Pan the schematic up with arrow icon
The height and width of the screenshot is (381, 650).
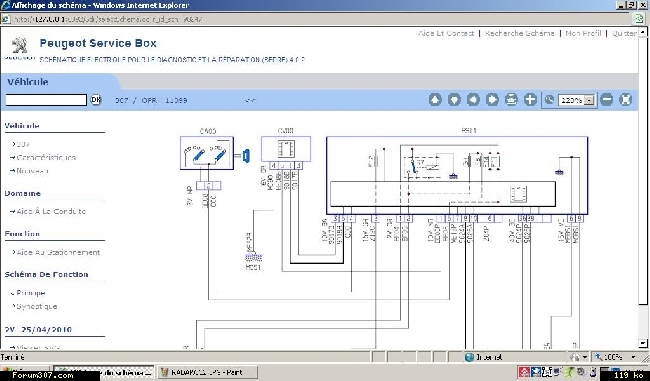(435, 100)
